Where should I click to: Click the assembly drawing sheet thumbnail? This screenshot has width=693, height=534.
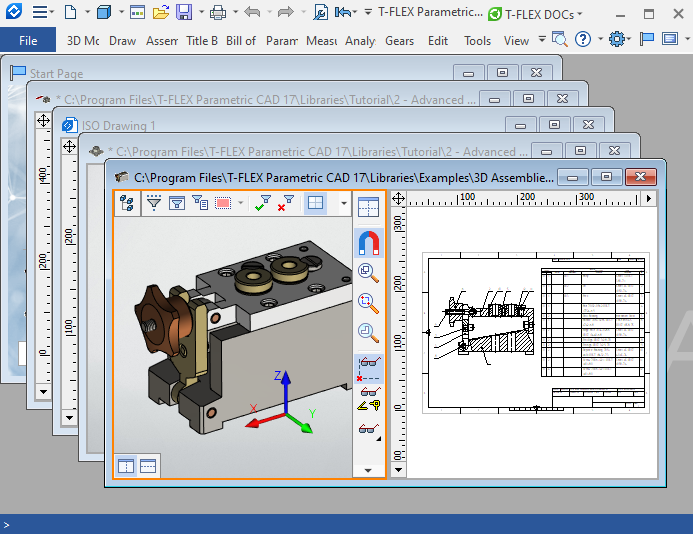(536, 333)
